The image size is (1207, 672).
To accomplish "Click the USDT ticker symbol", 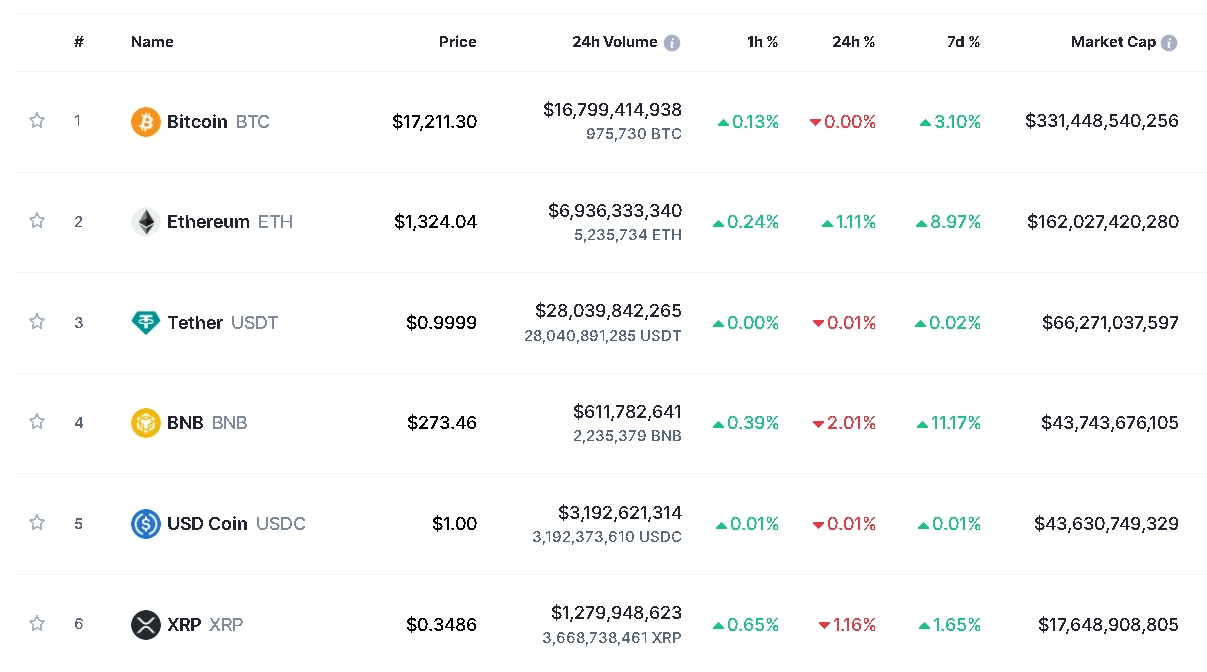I will pyautogui.click(x=255, y=323).
